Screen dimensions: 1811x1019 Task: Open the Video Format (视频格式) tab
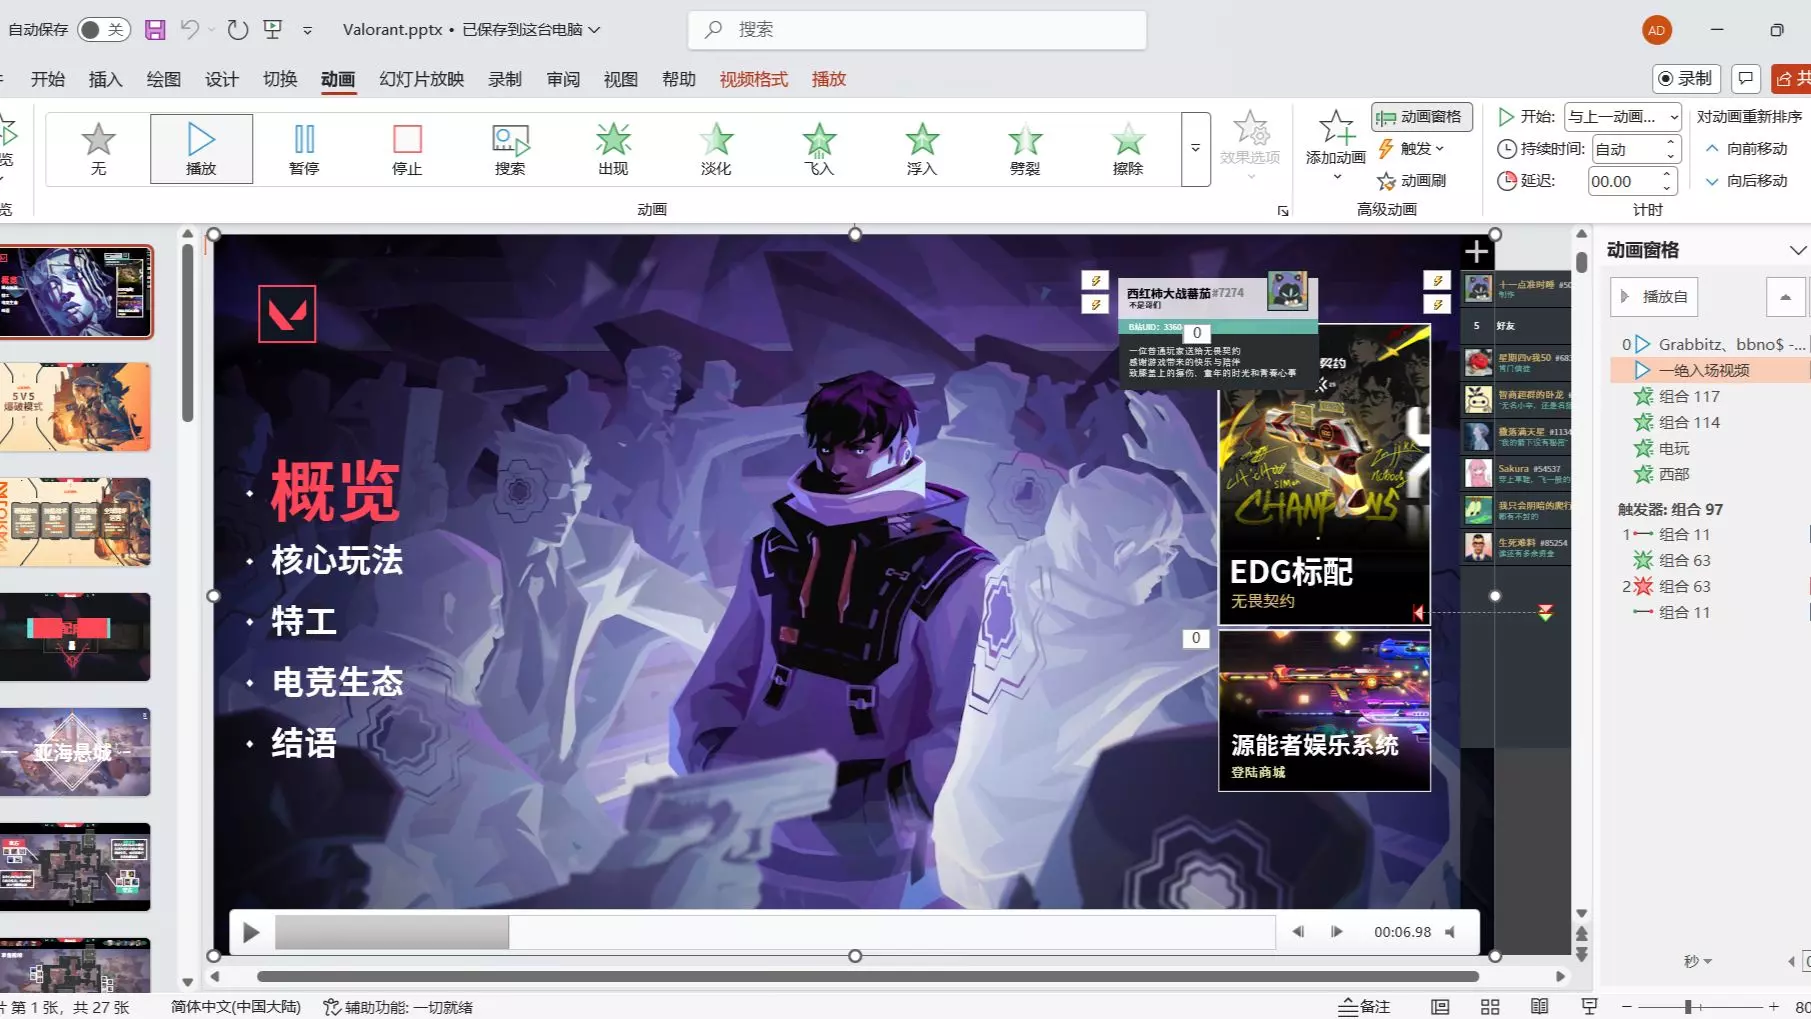coord(753,79)
